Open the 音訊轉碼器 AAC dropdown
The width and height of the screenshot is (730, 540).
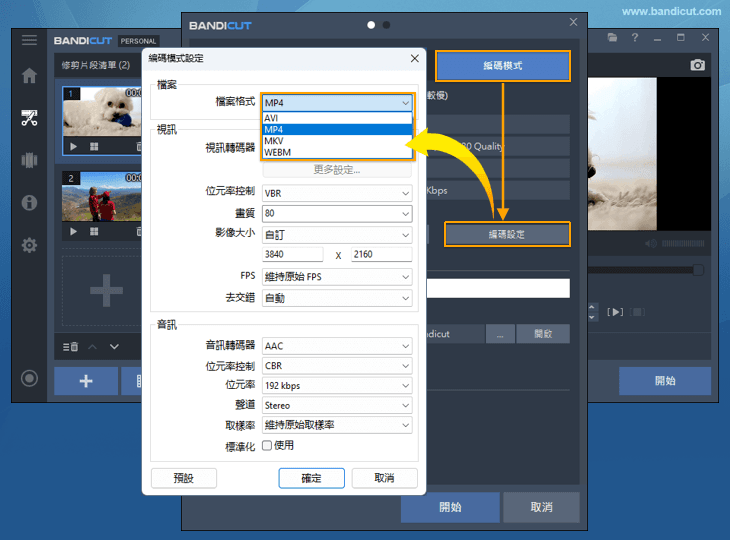pos(337,346)
